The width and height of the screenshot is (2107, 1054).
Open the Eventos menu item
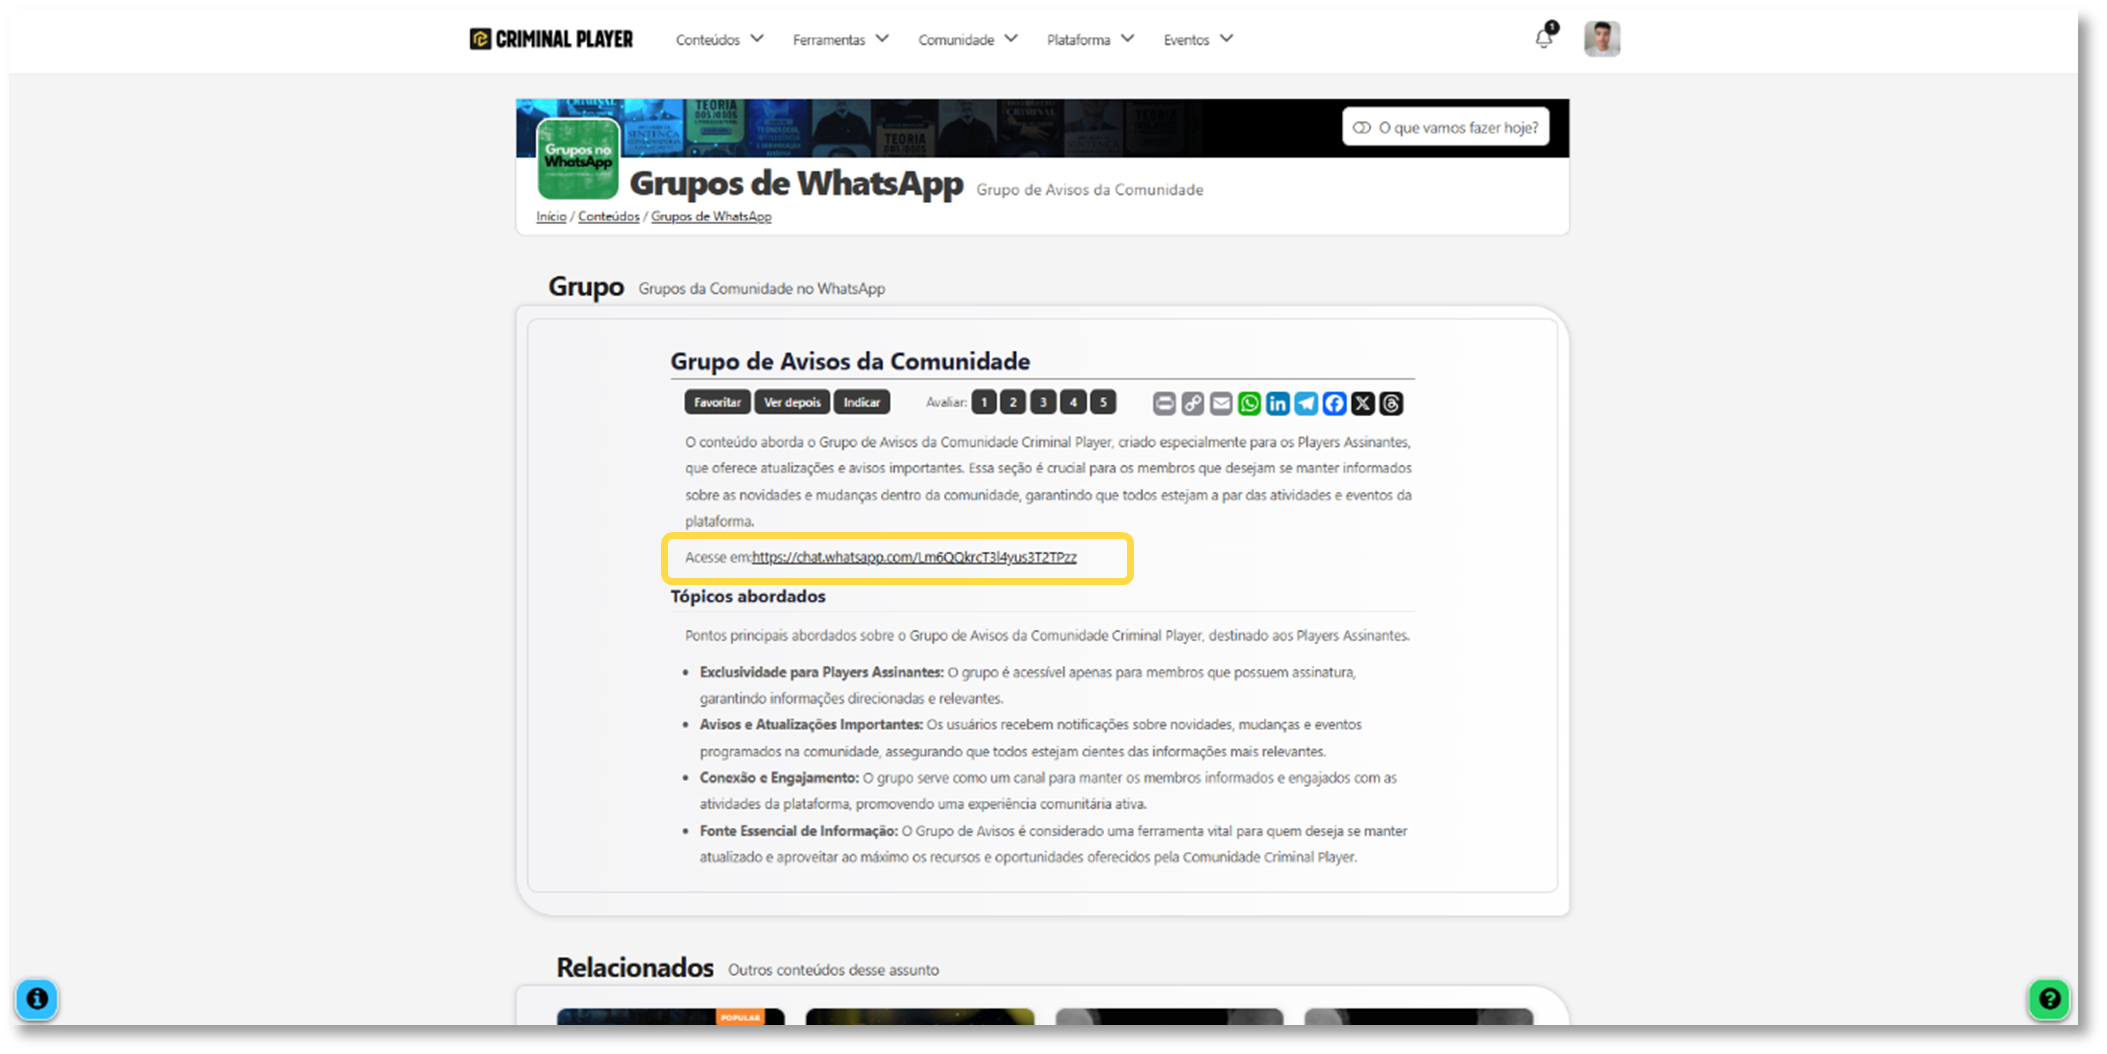(1196, 39)
